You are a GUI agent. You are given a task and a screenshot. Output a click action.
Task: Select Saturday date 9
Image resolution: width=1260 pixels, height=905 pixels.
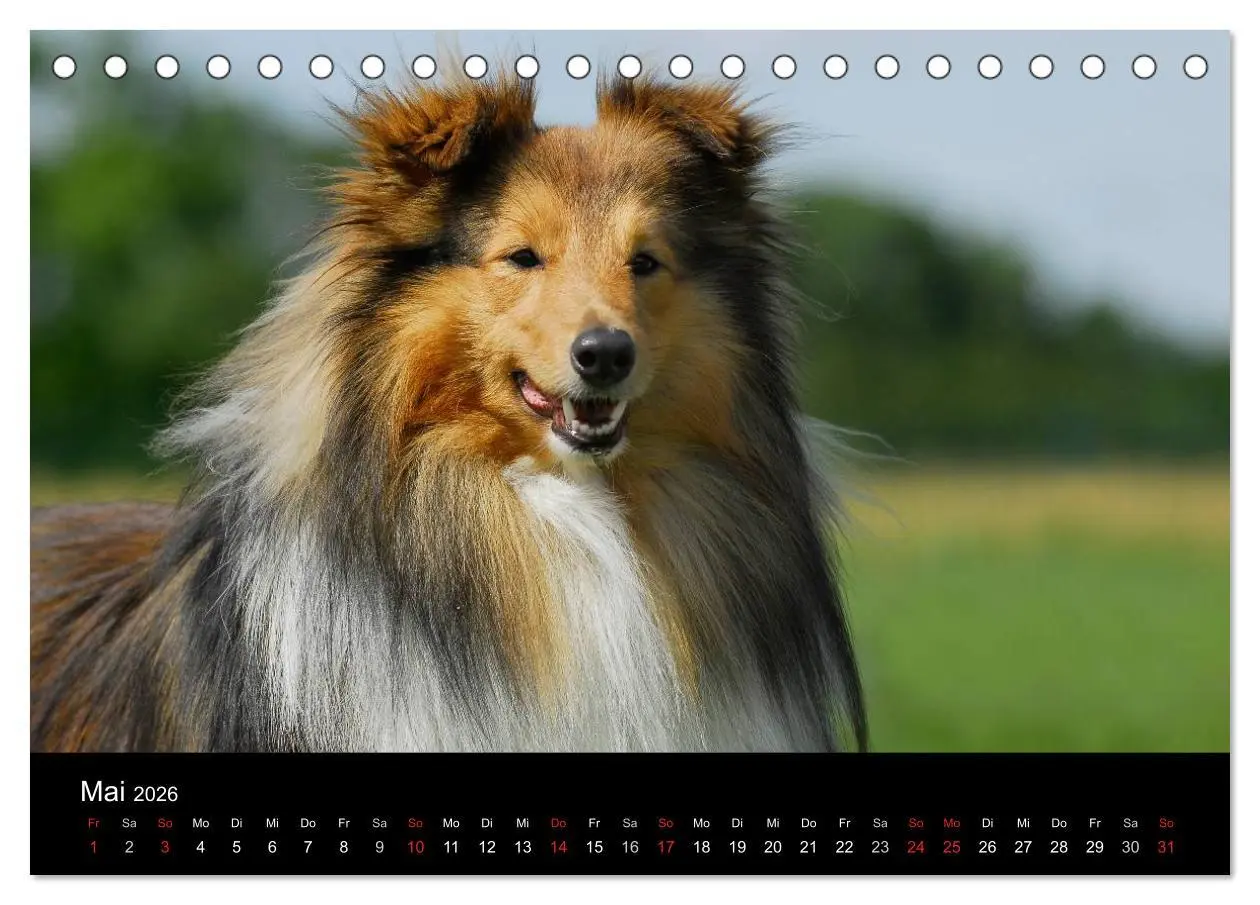pos(380,847)
